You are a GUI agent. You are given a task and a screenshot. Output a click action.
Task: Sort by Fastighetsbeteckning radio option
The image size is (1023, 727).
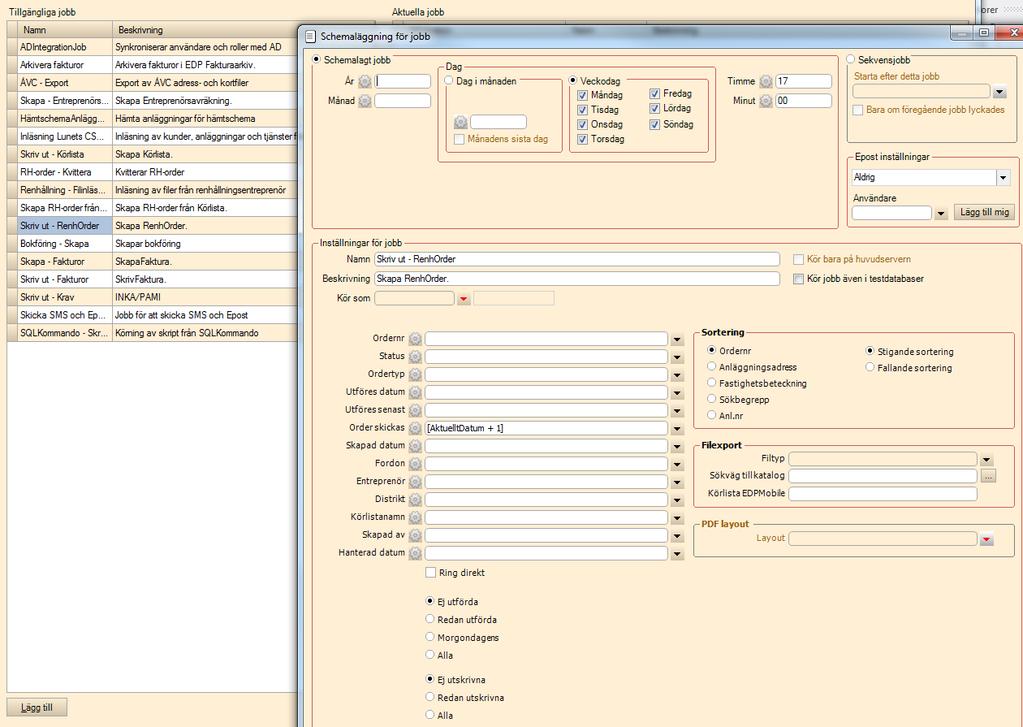(x=712, y=383)
